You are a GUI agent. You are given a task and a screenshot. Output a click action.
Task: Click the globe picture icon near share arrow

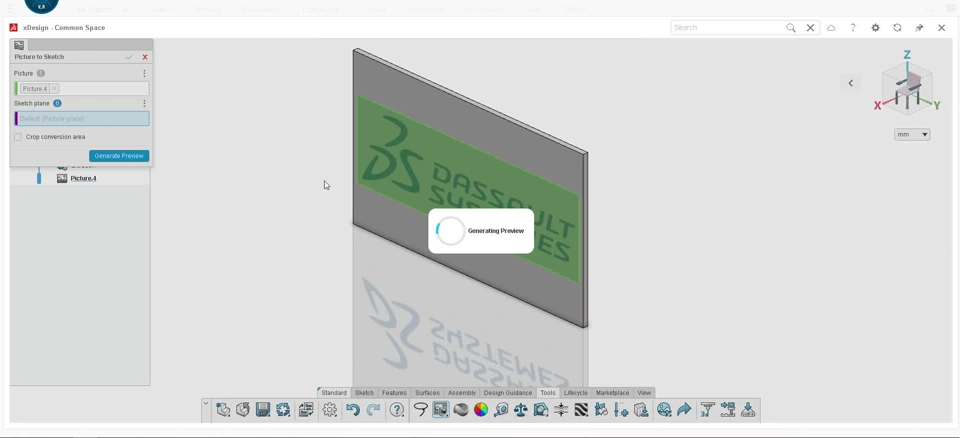[664, 410]
